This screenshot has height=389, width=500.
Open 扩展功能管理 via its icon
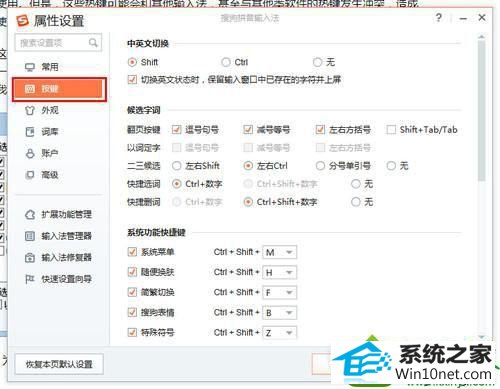(x=30, y=214)
